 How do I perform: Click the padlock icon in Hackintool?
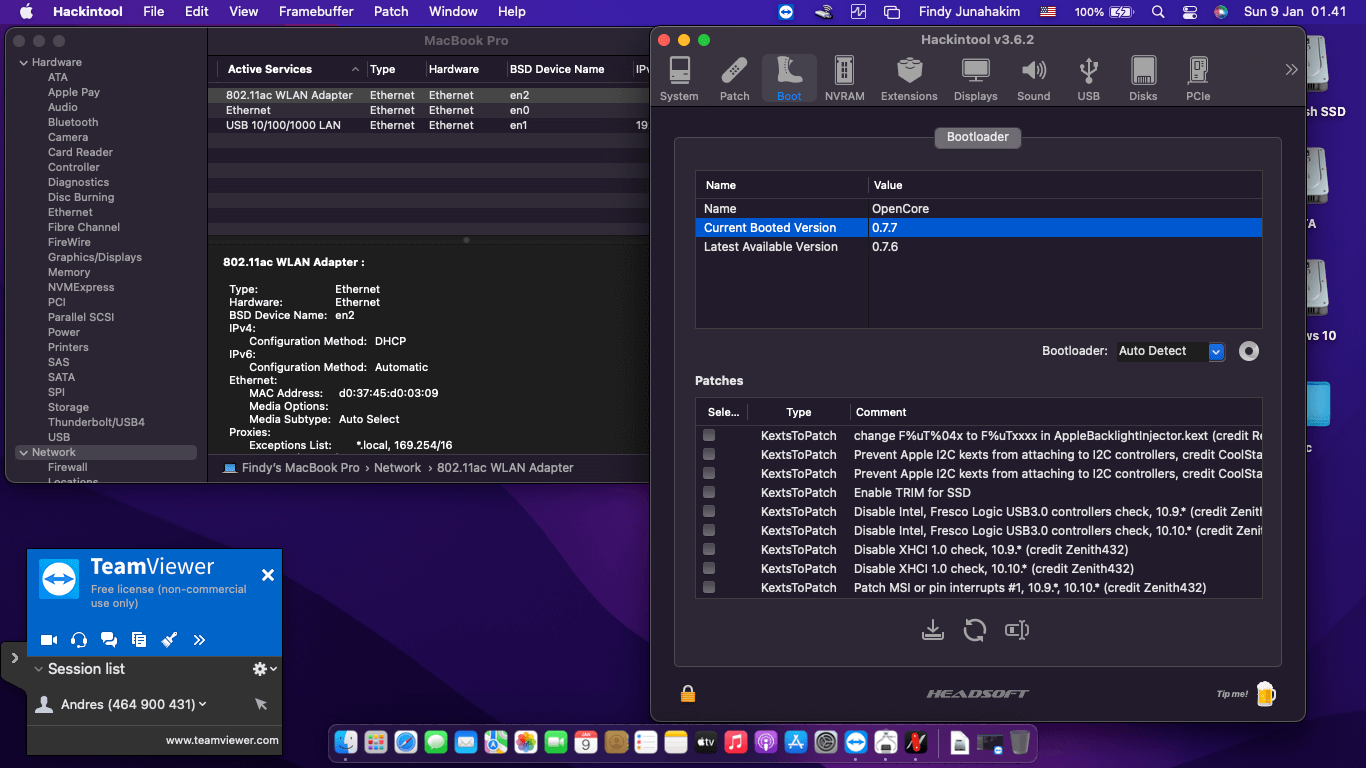click(x=688, y=693)
